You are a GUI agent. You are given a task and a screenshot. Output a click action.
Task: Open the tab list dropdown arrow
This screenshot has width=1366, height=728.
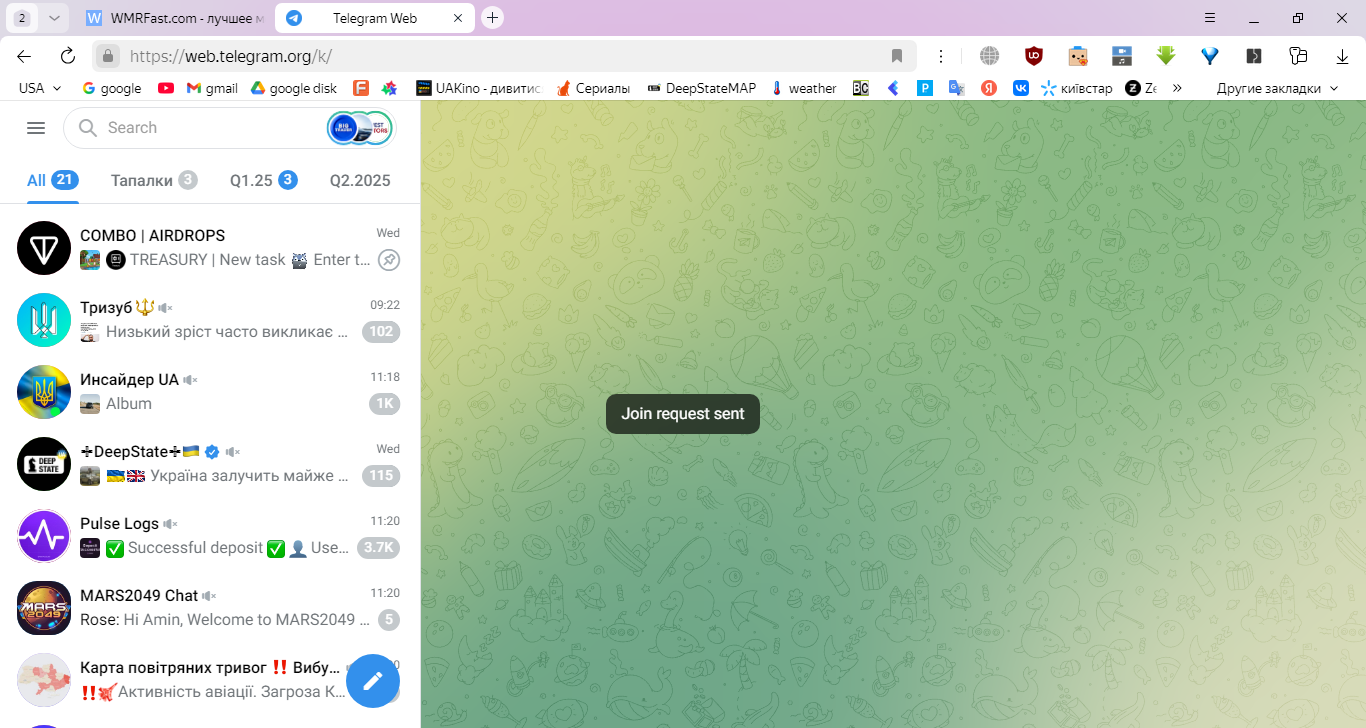pos(54,18)
